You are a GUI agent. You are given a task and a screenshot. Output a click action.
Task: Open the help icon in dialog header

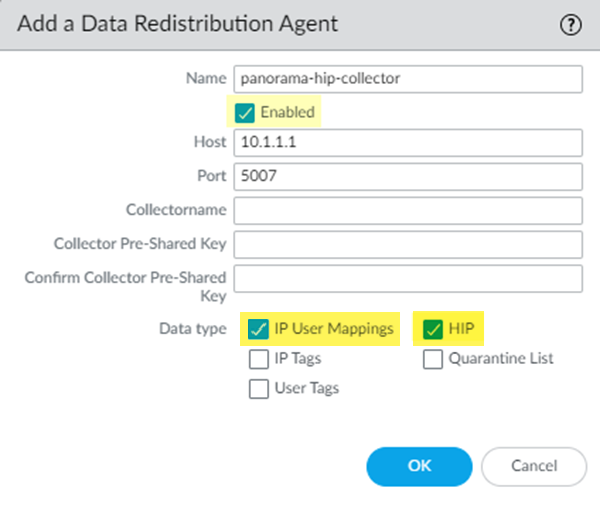571,26
